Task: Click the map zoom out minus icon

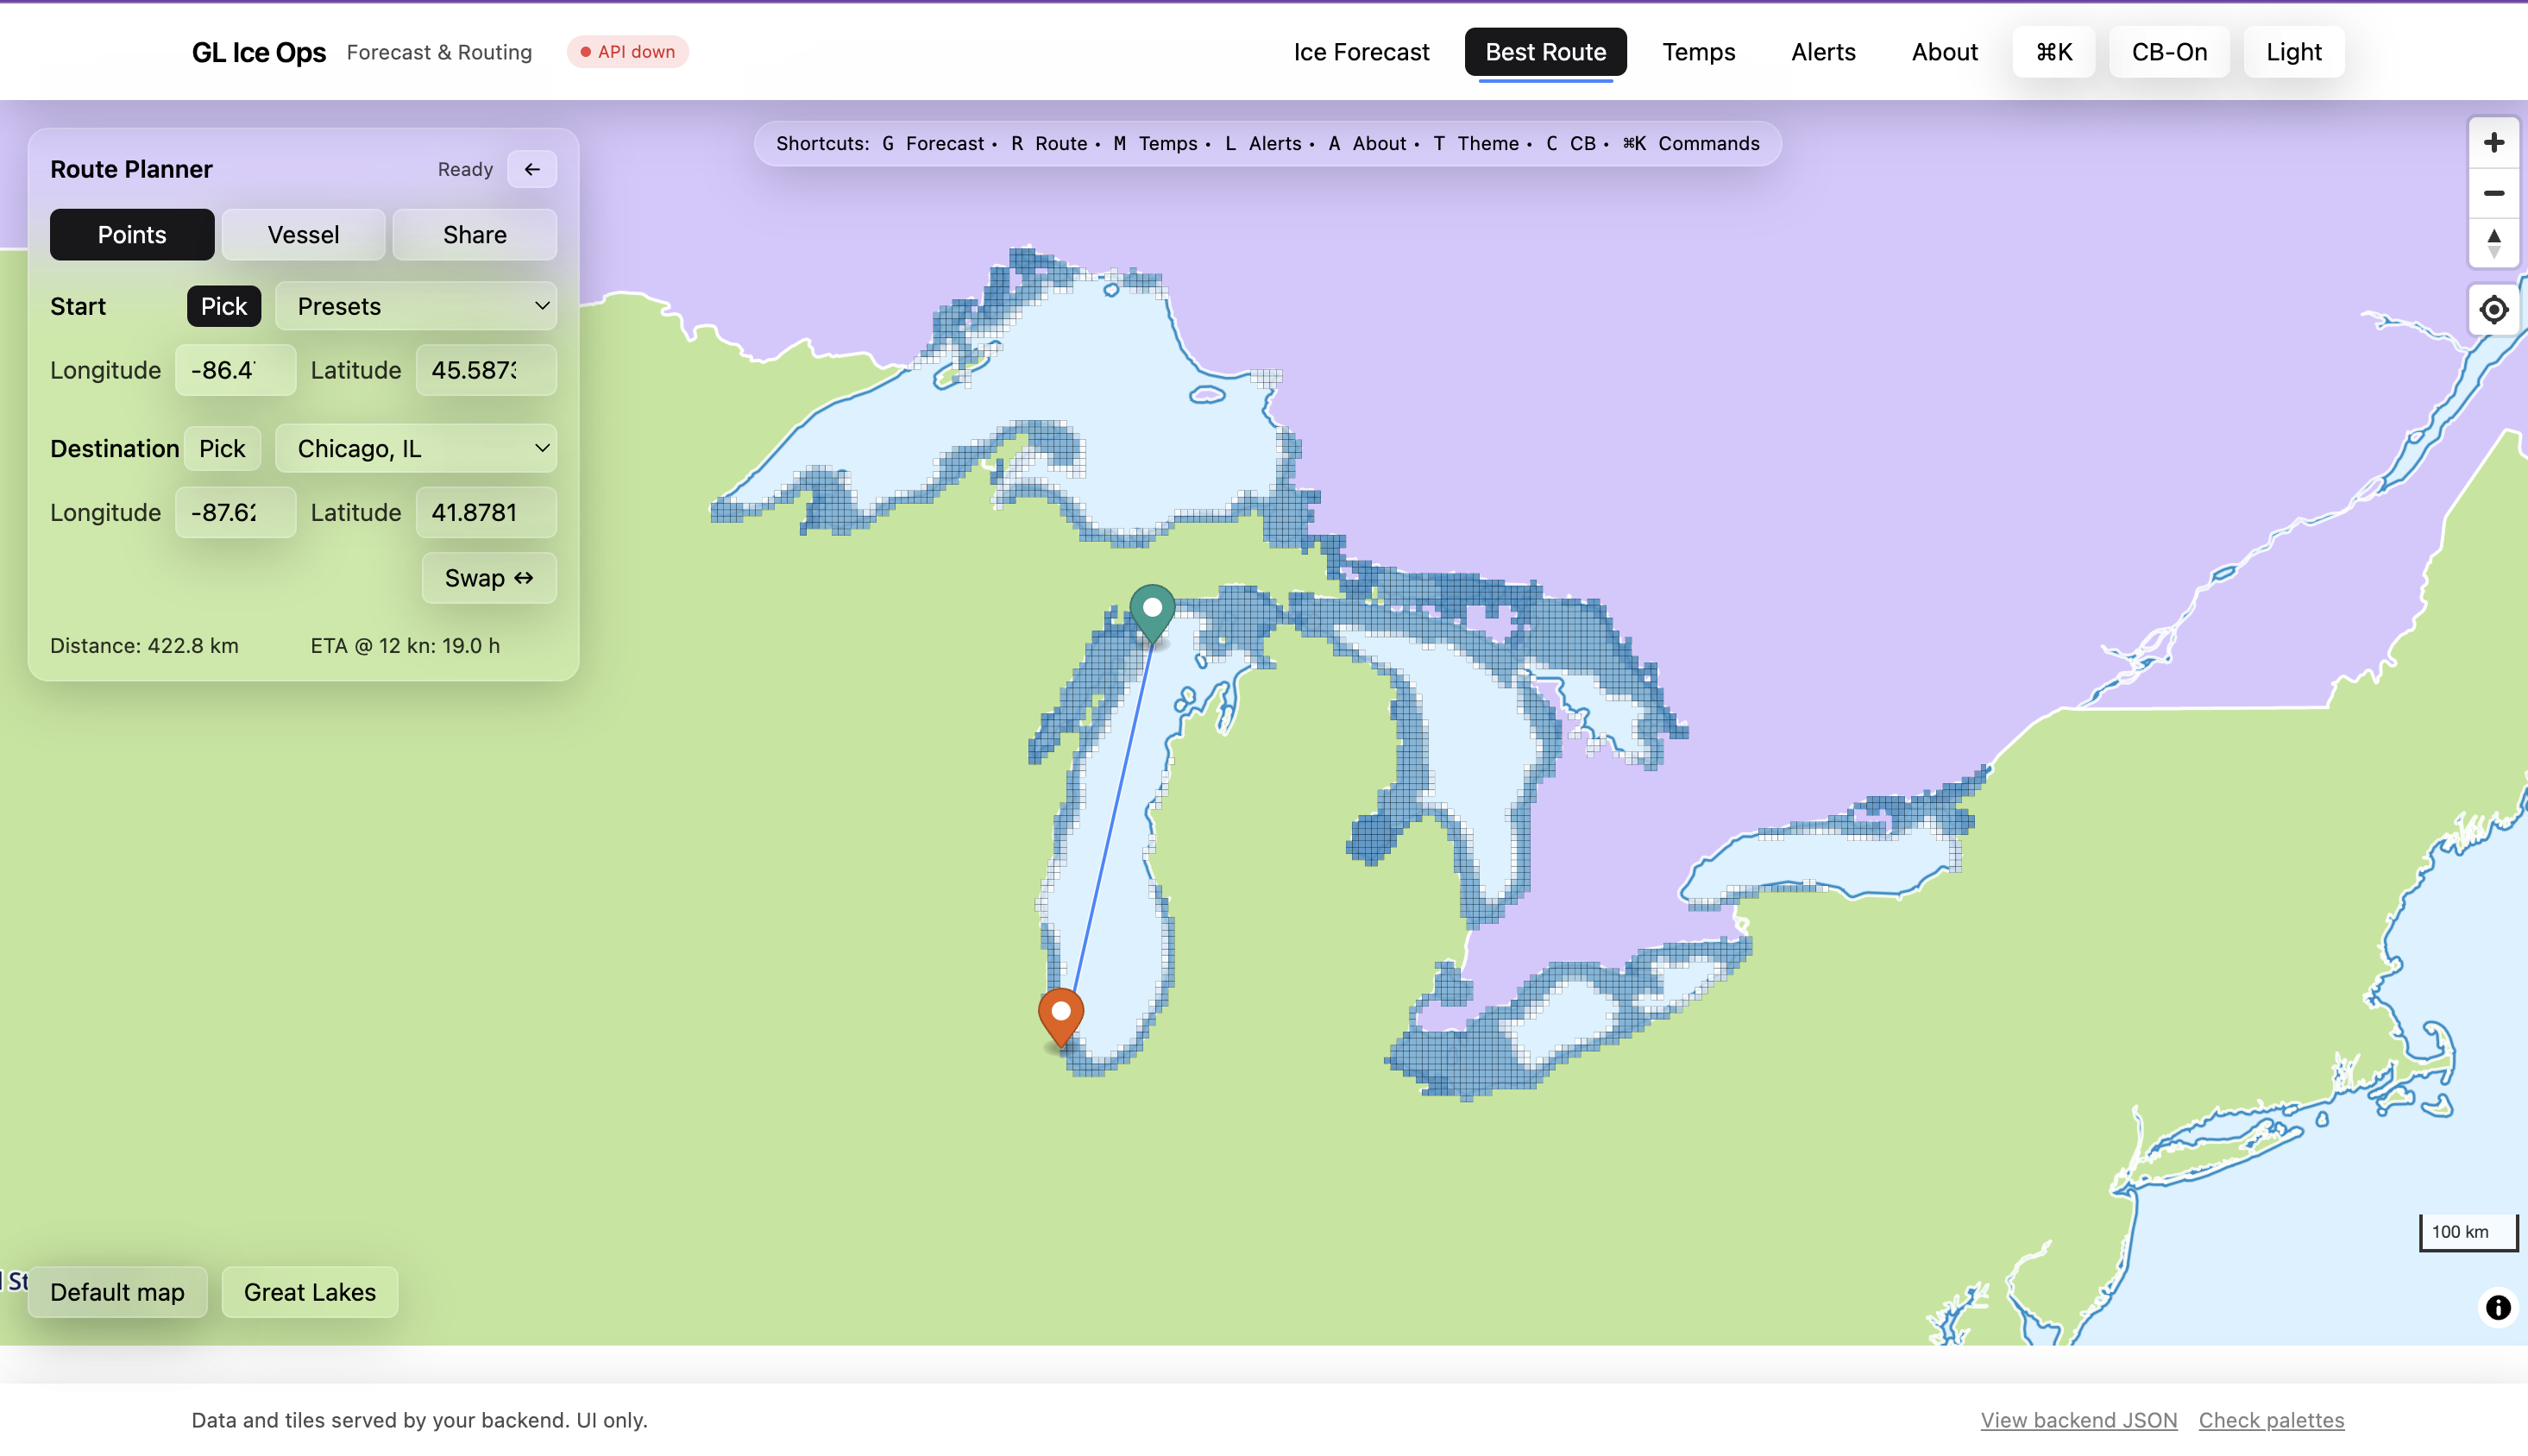Action: tap(2493, 193)
